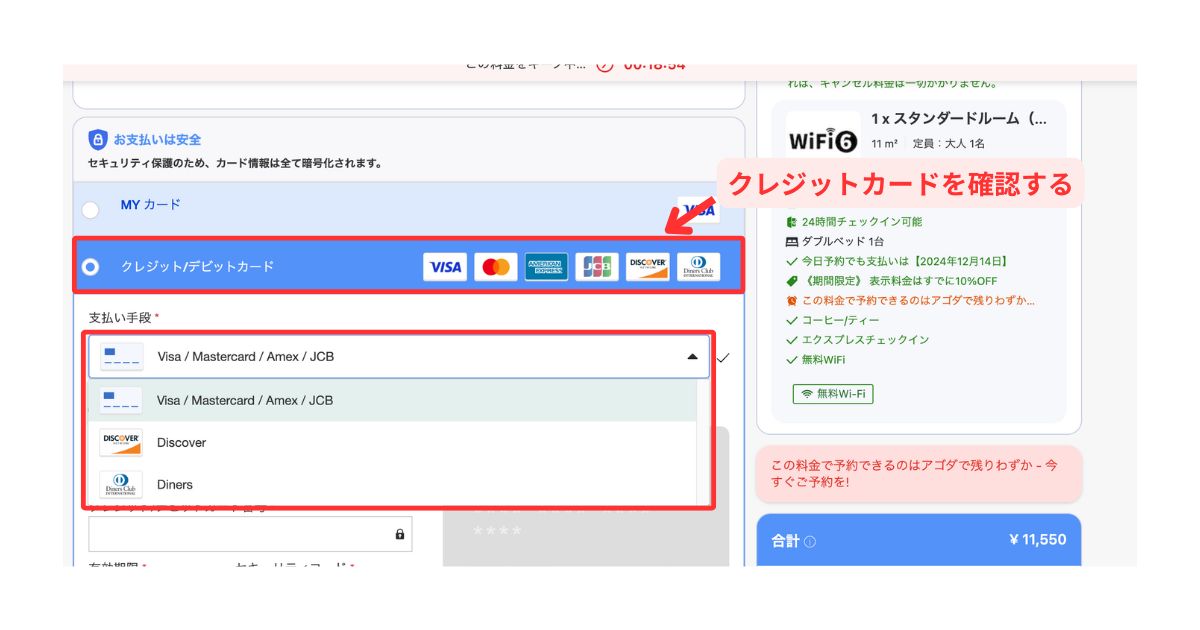Click the Discover card icon in the dropdown list
Image resolution: width=1200 pixels, height=630 pixels.
pyautogui.click(x=121, y=442)
